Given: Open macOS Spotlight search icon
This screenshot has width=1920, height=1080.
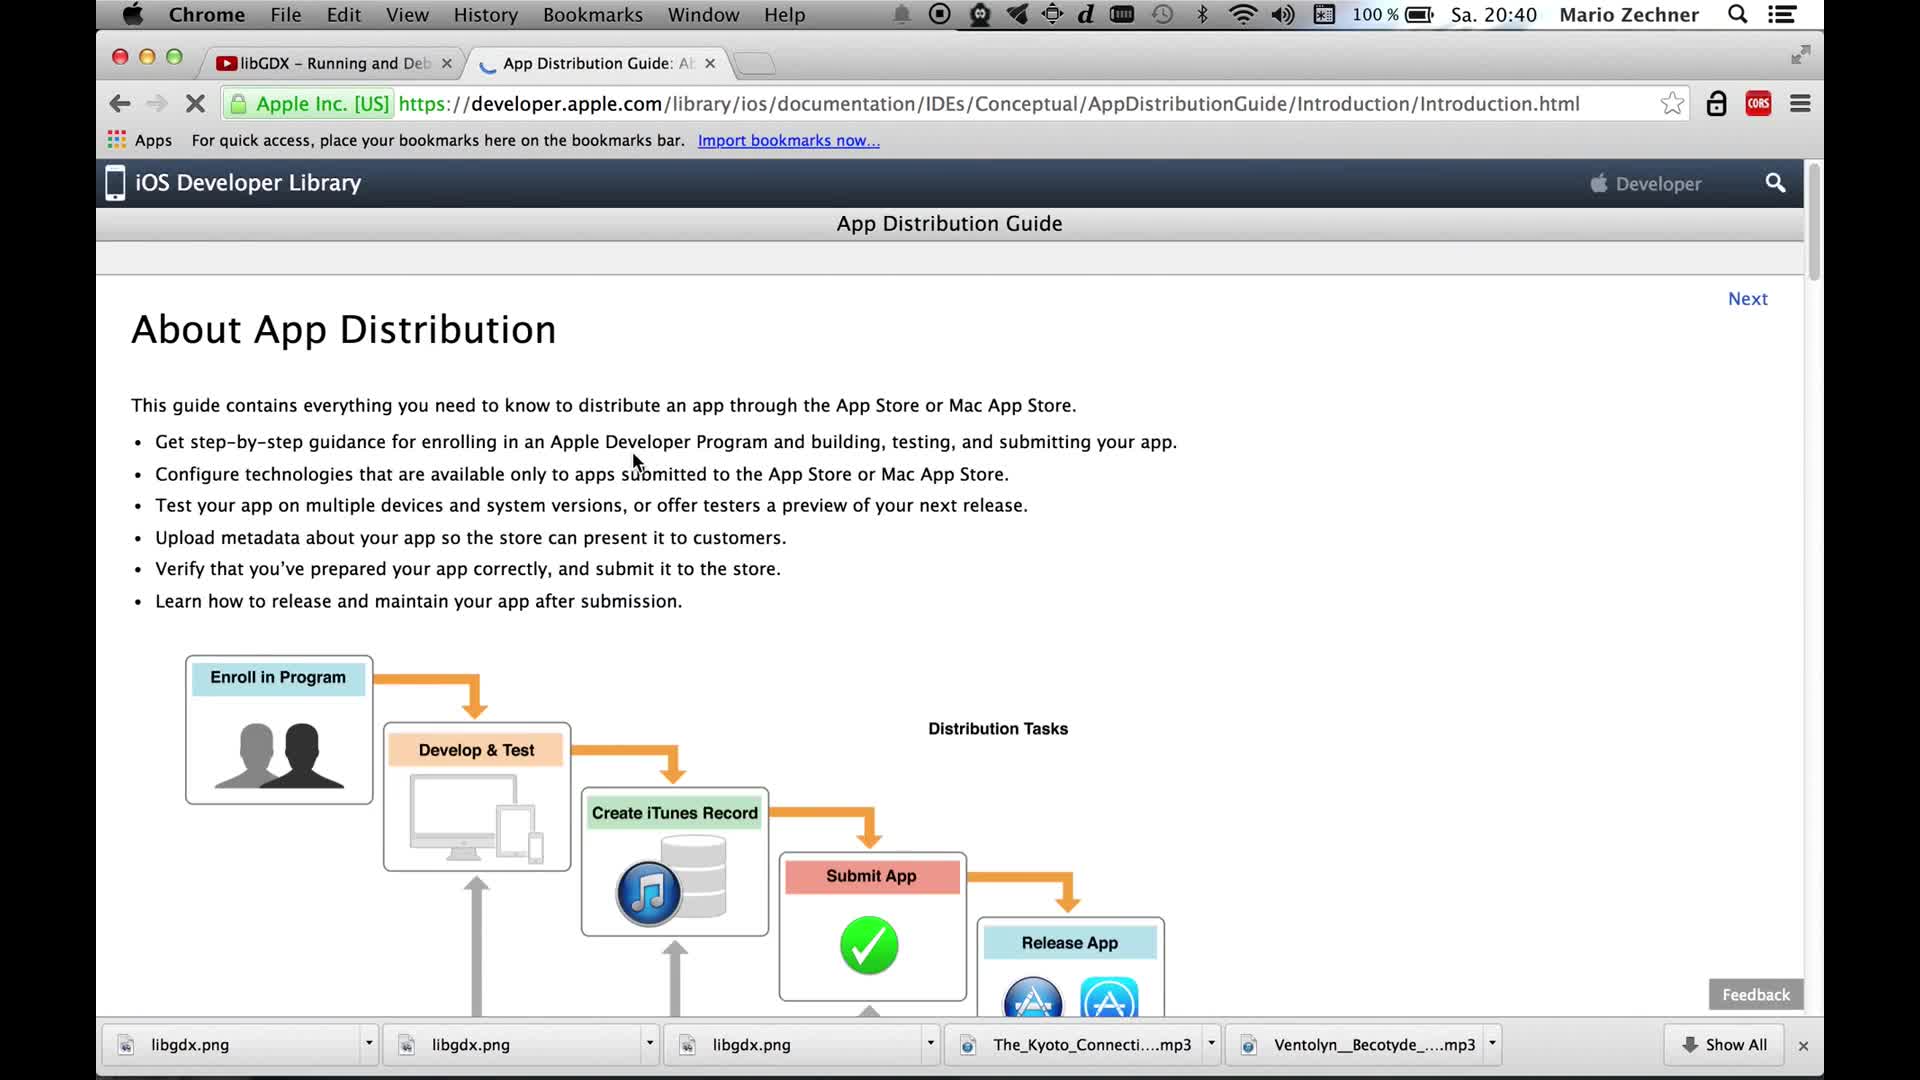Looking at the screenshot, I should pyautogui.click(x=1738, y=15).
